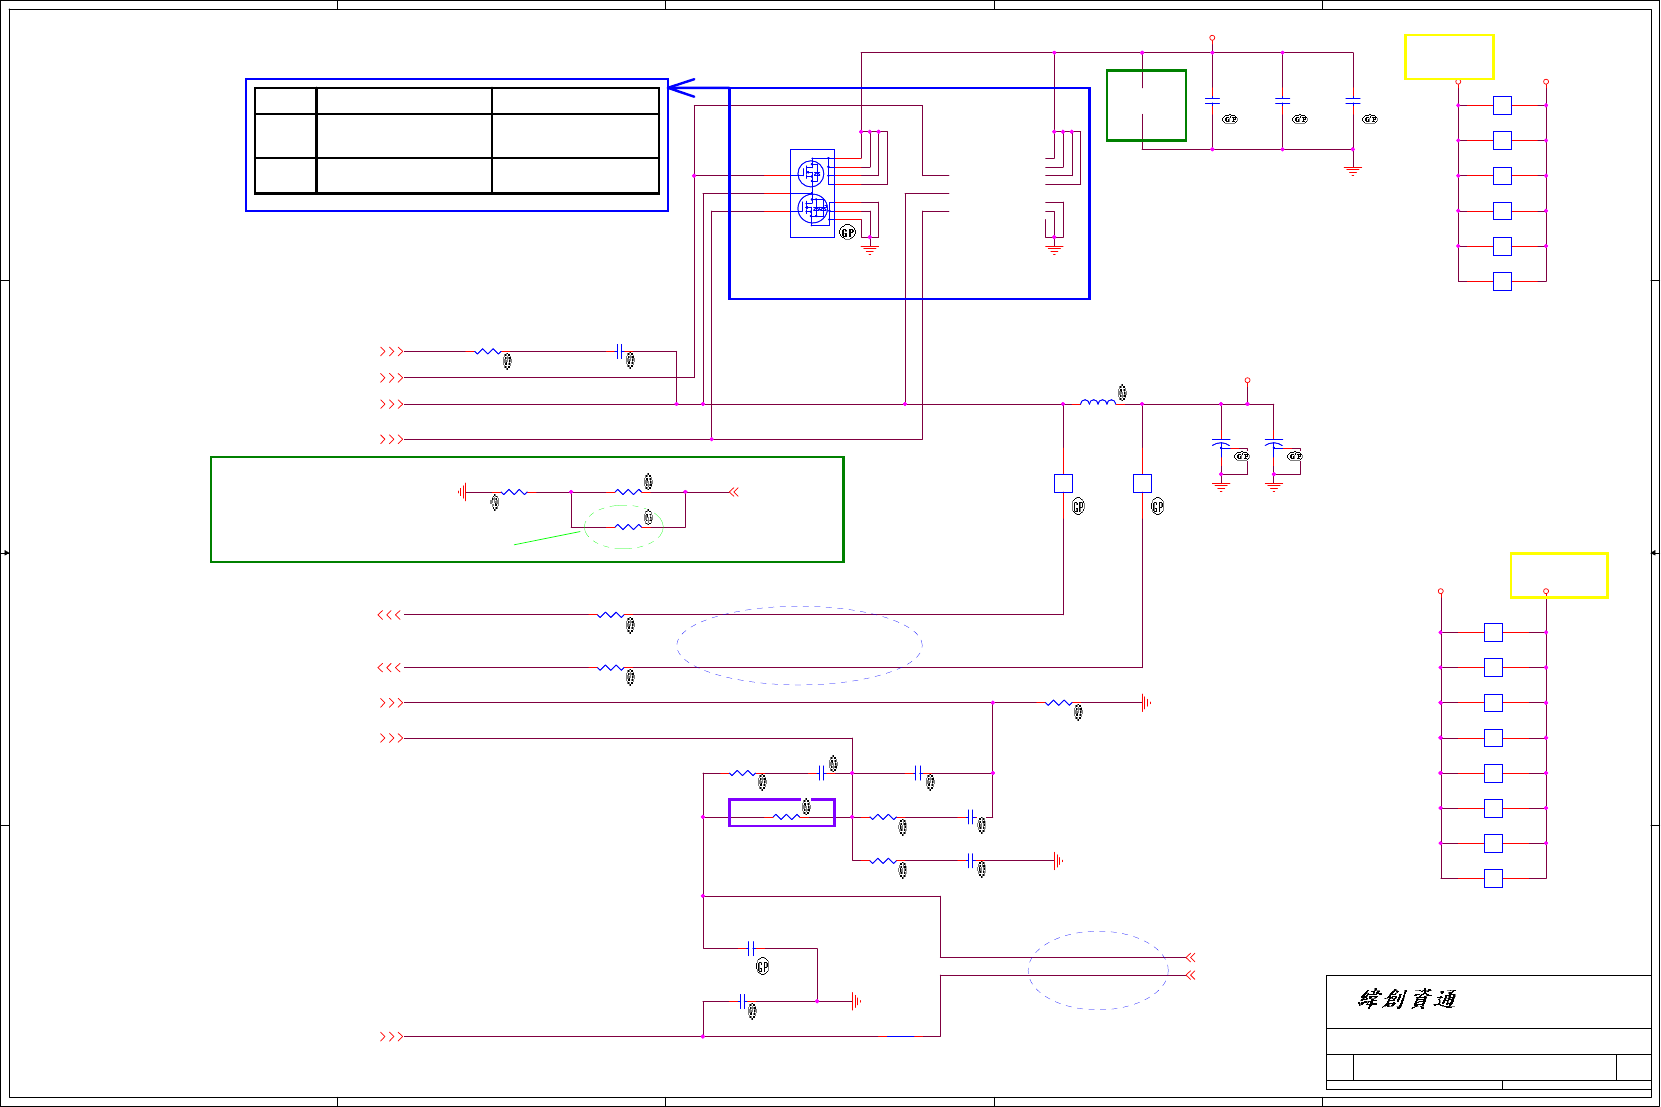This screenshot has height=1107, width=1661.
Task: Select the upper parallel resistor in the green box
Action: click(x=628, y=492)
